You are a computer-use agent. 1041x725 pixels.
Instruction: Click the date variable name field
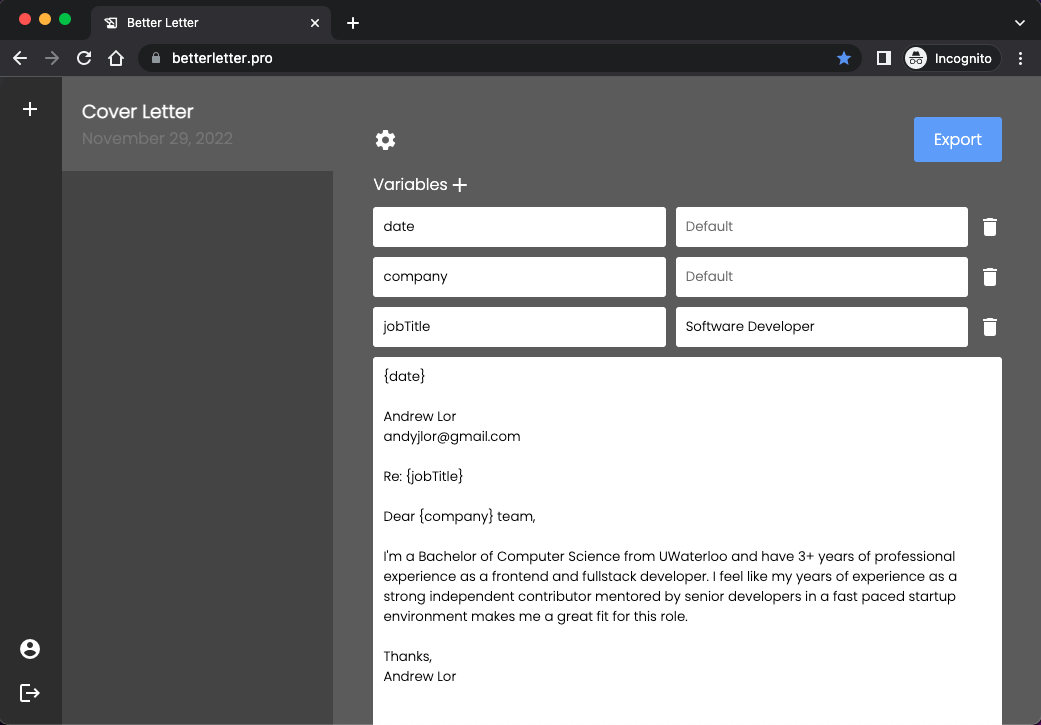coord(519,227)
